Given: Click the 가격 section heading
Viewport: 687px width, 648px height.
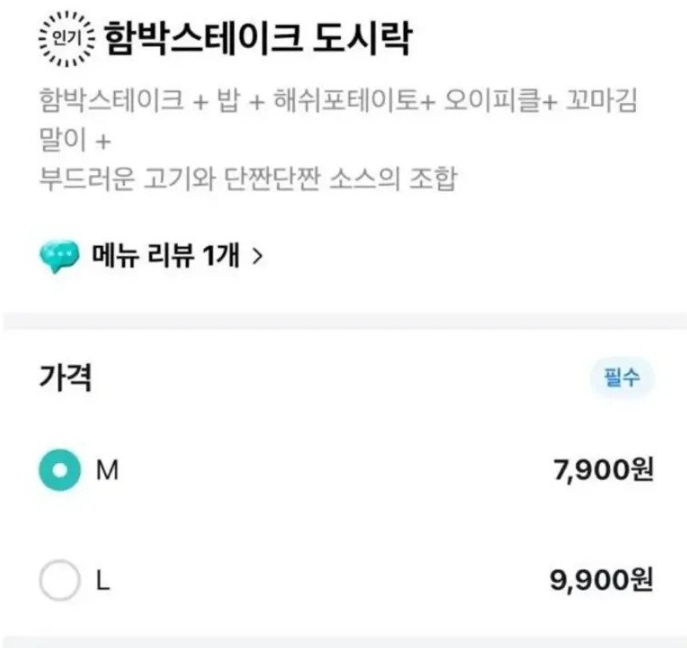Looking at the screenshot, I should [66, 377].
